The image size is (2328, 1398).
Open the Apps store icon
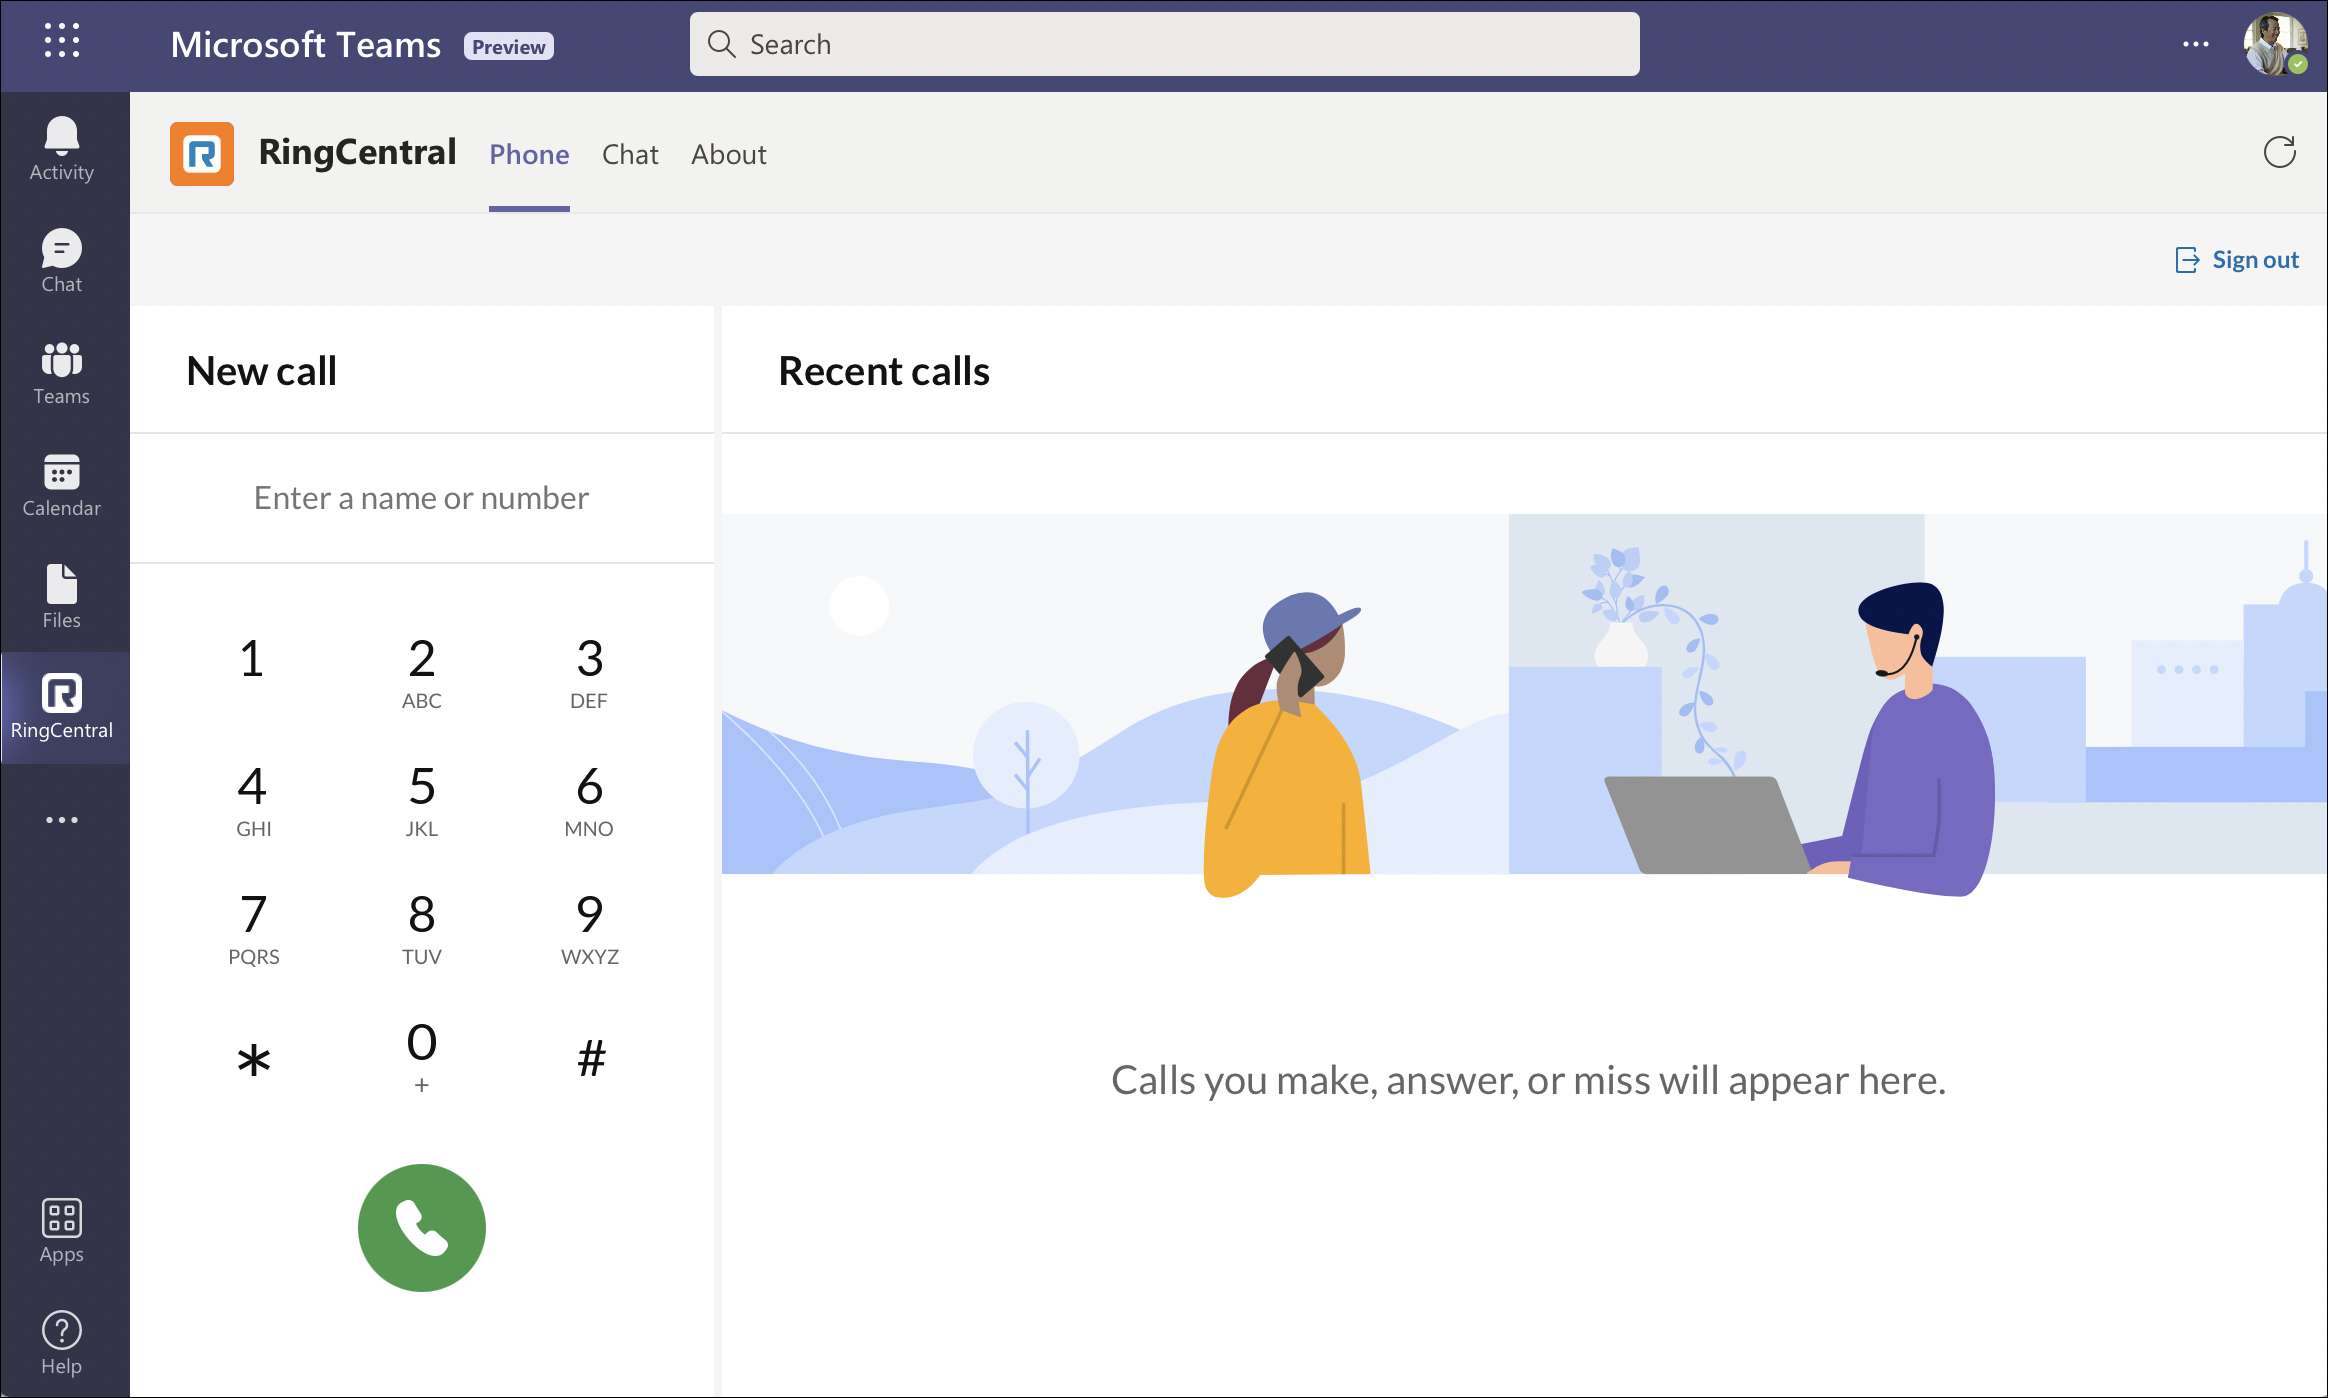61,1231
